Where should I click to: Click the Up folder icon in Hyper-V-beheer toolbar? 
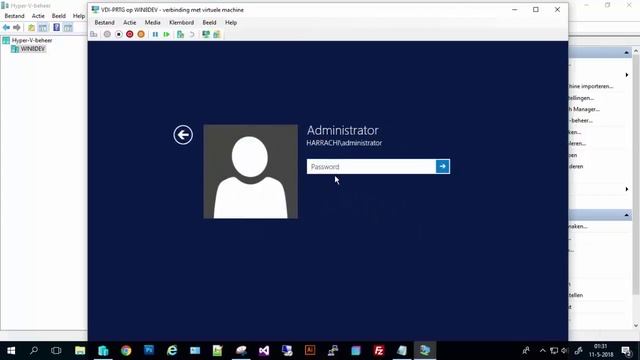[x=31, y=27]
